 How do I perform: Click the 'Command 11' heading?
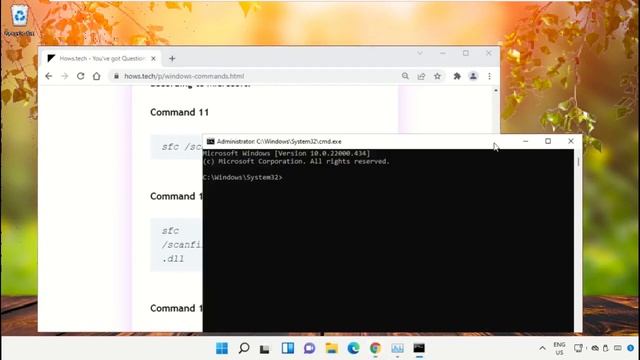tap(179, 112)
